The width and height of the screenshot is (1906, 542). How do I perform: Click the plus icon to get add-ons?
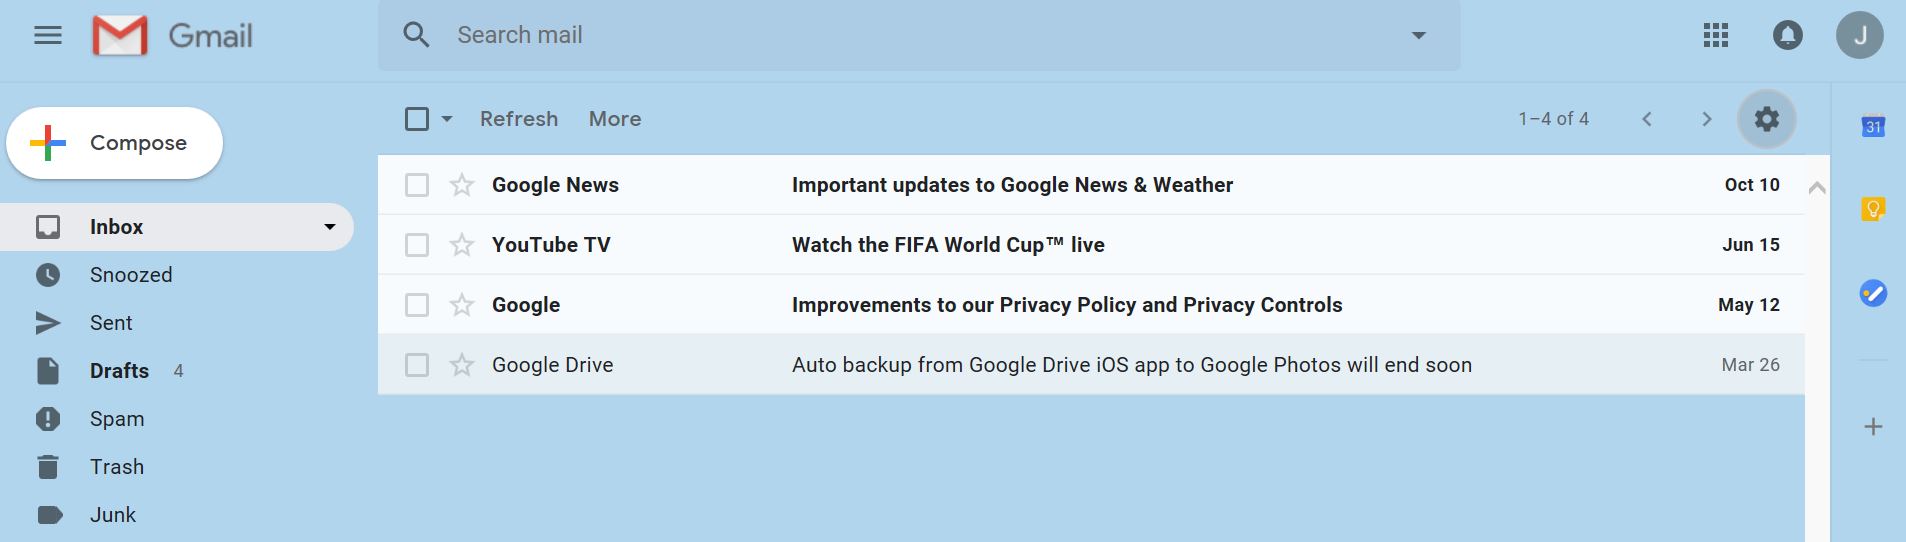point(1874,427)
